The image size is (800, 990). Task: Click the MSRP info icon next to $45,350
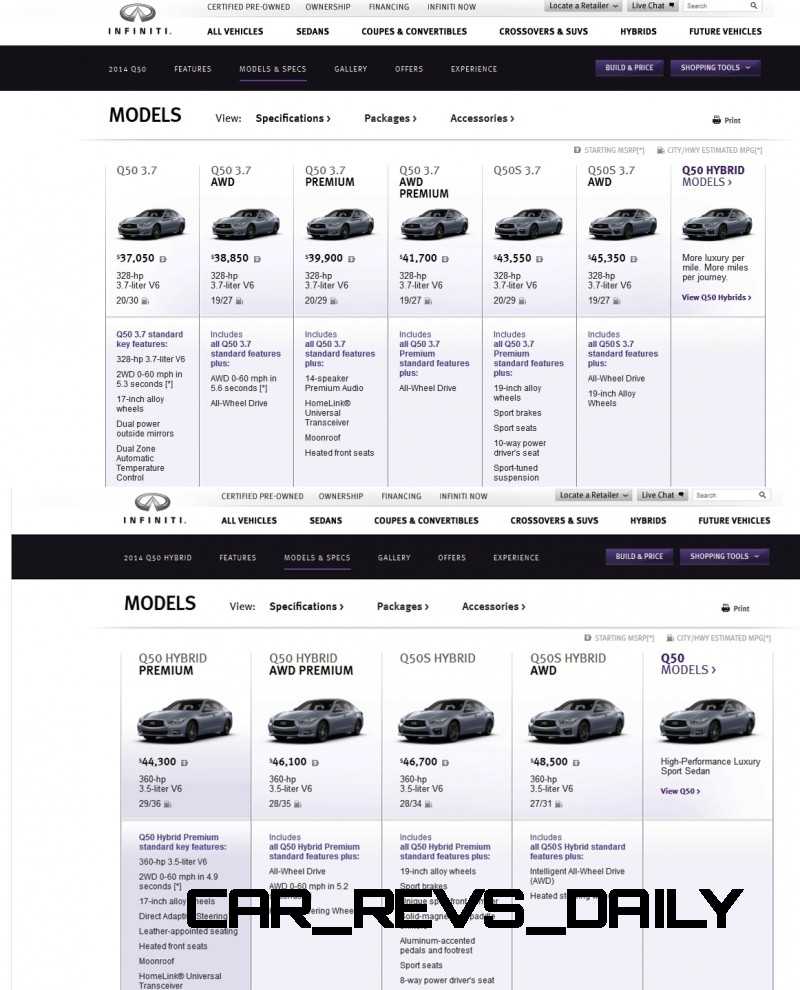pyautogui.click(x=633, y=259)
